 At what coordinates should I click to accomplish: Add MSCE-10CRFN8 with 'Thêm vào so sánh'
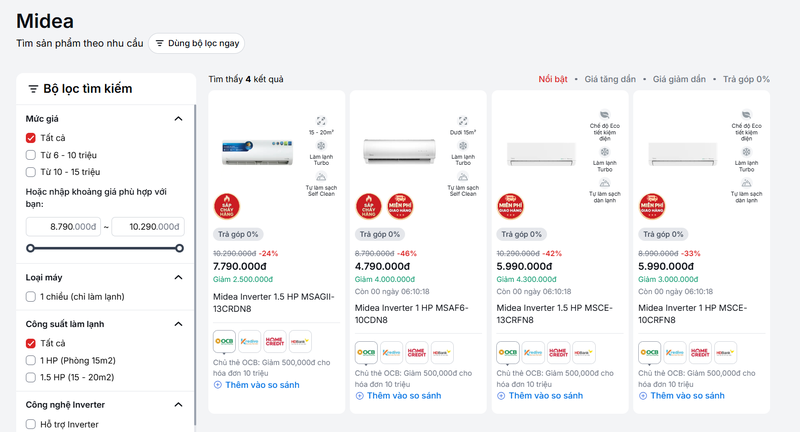pos(681,396)
